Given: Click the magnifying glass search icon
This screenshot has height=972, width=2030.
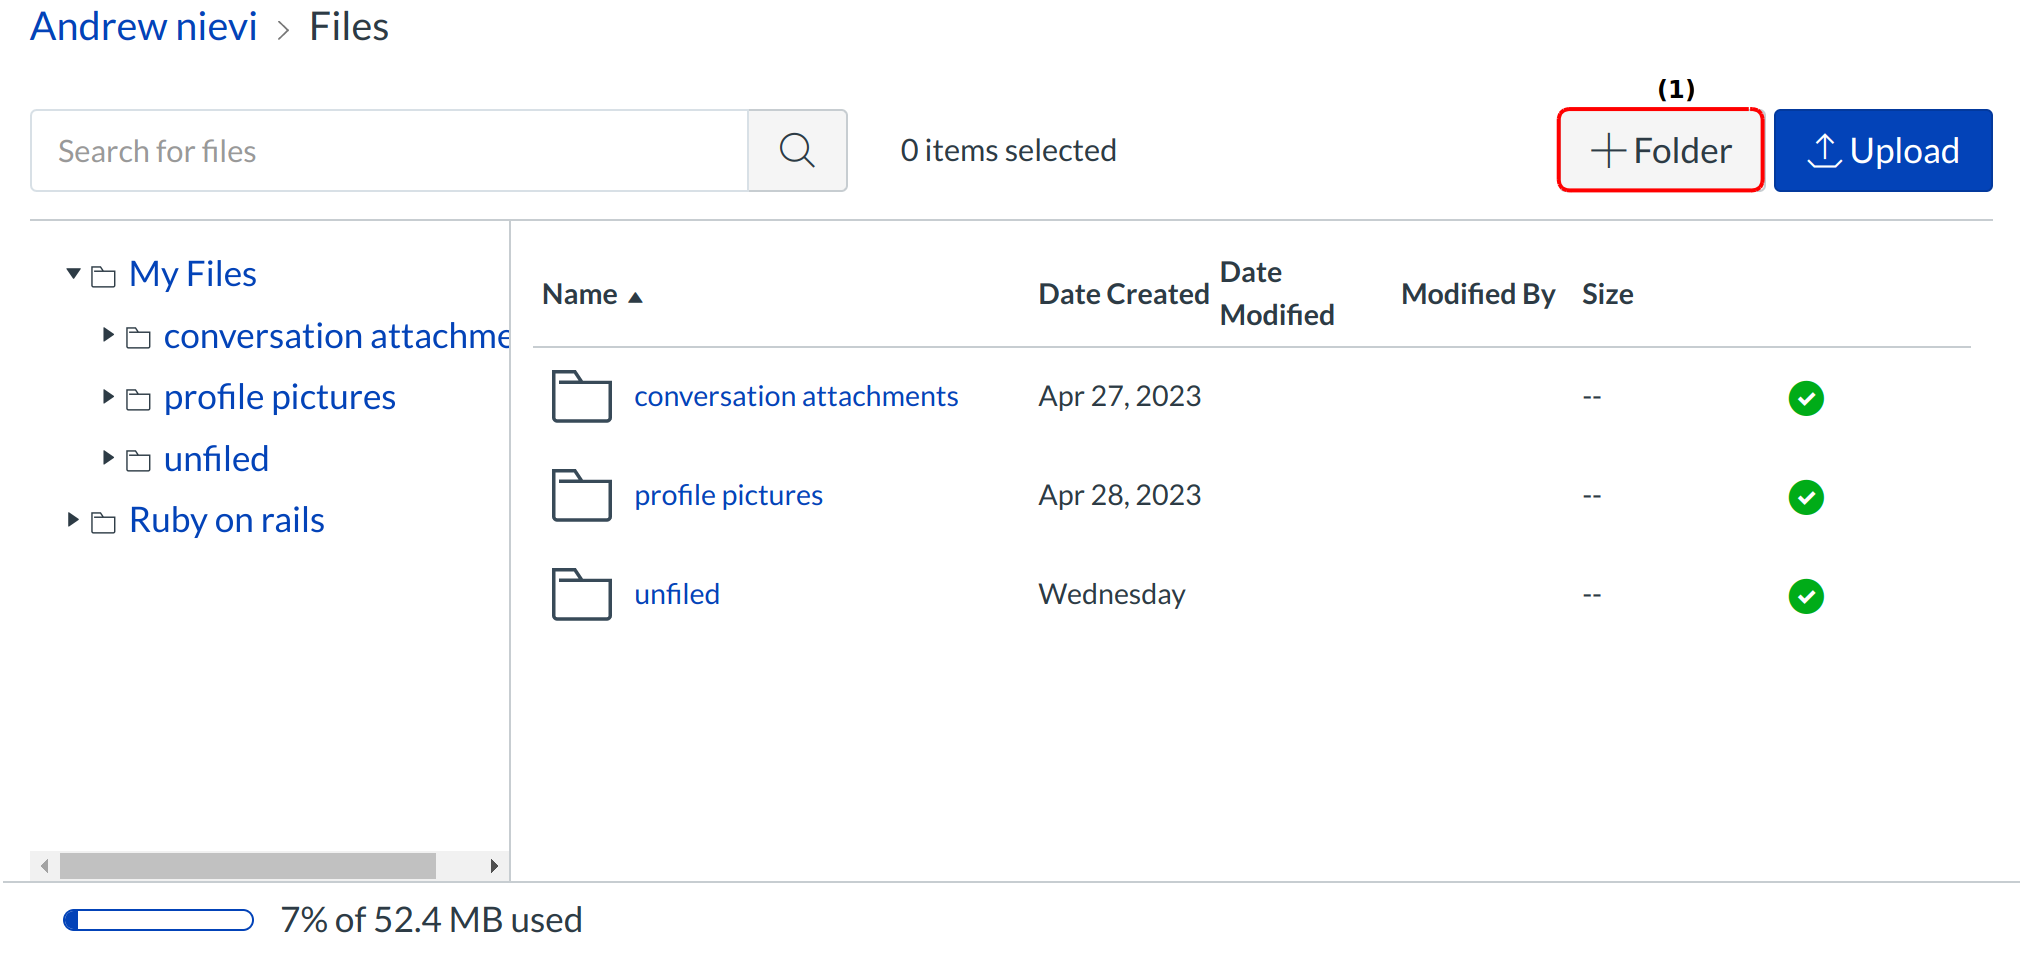Looking at the screenshot, I should pyautogui.click(x=796, y=151).
